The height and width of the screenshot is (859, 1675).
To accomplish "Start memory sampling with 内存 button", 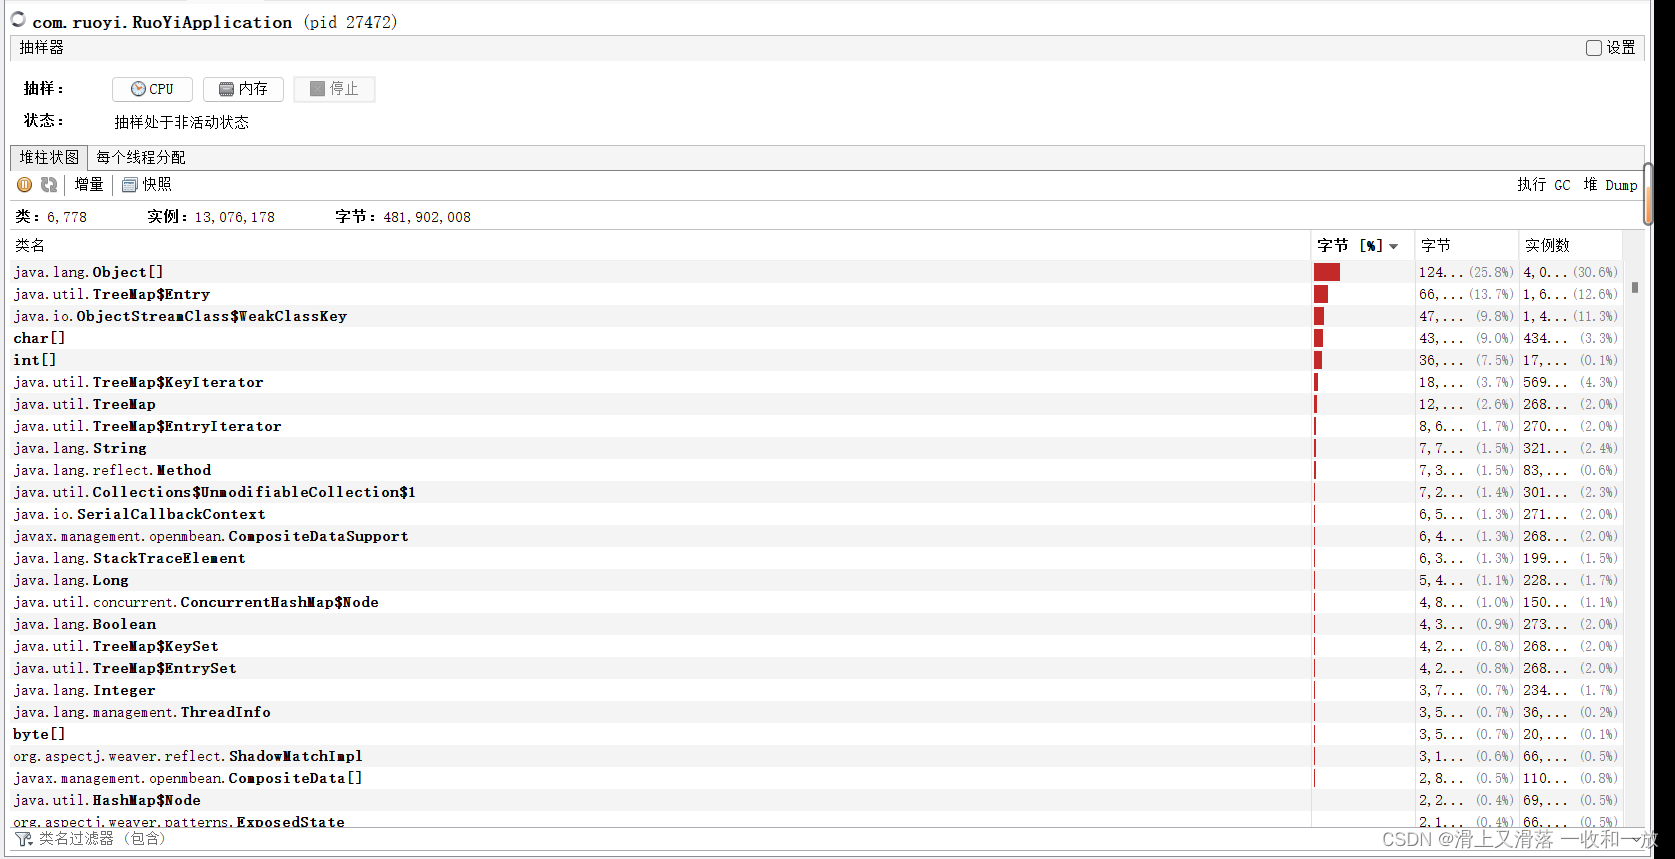I will 243,89.
